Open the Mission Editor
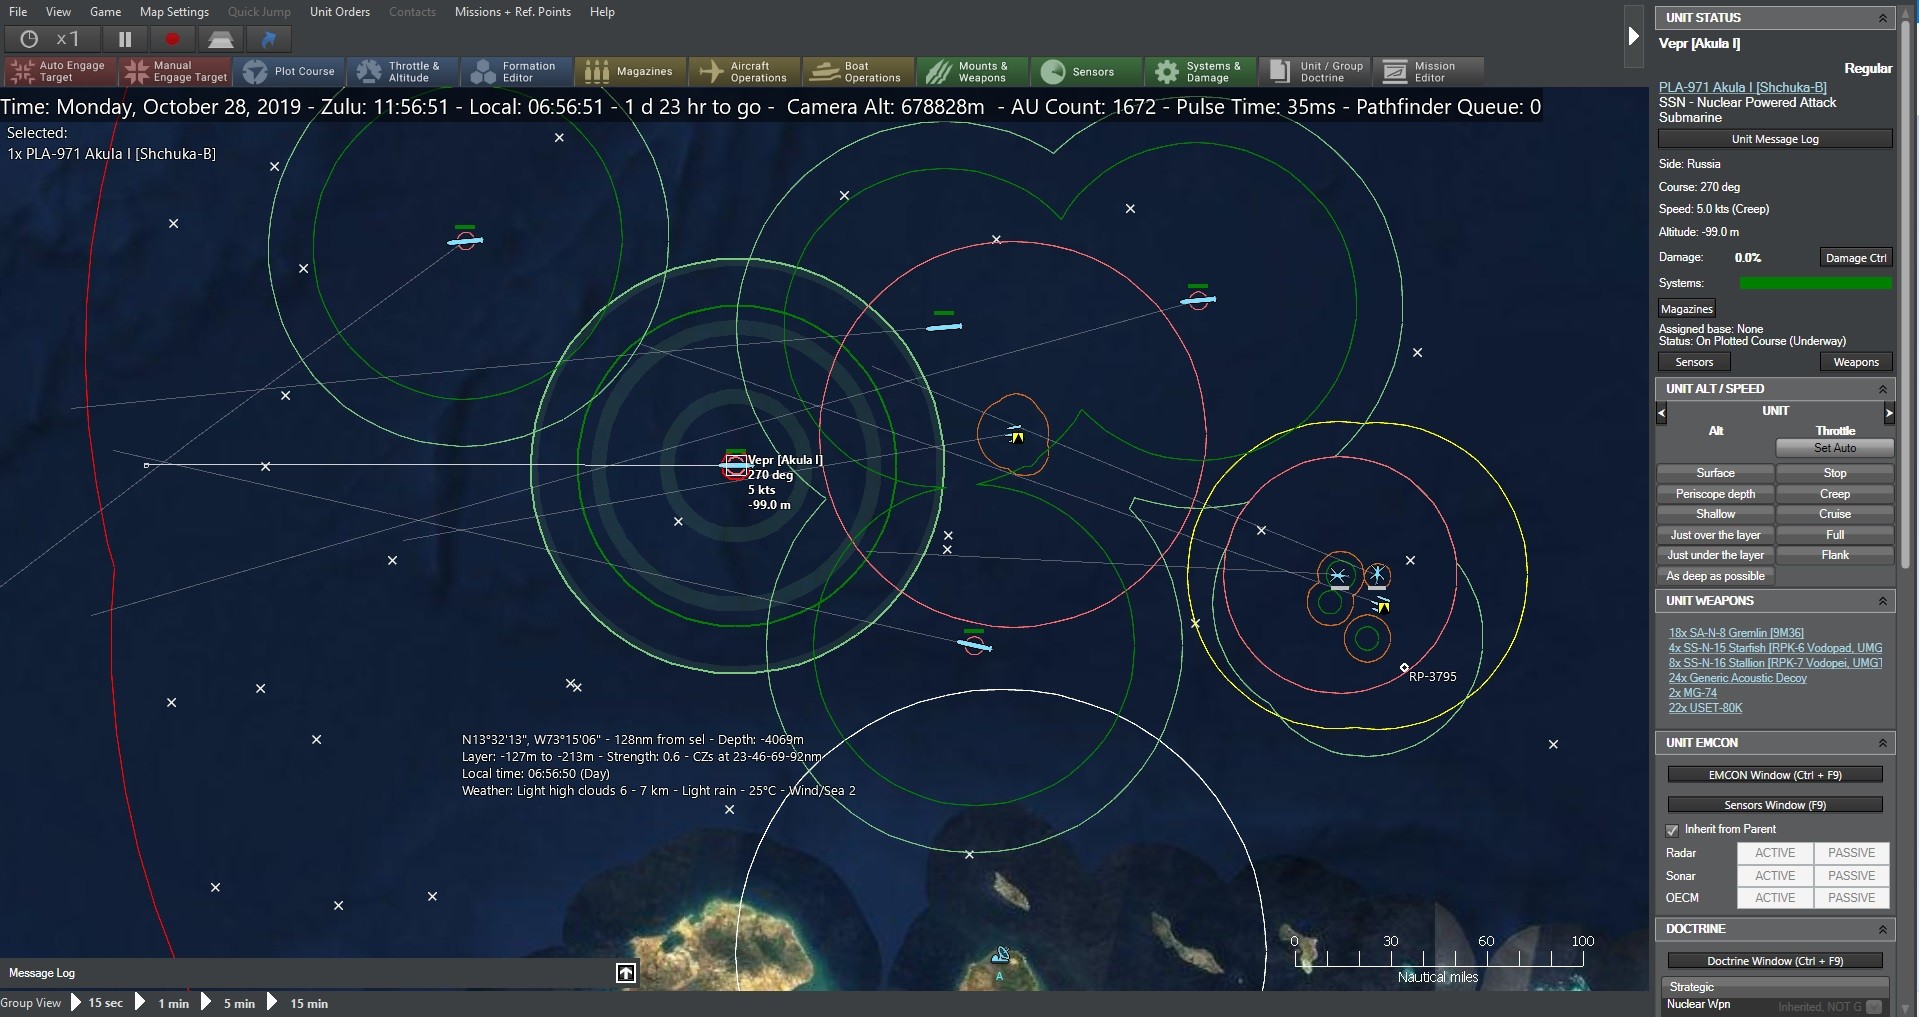Viewport: 1919px width, 1017px height. pyautogui.click(x=1428, y=71)
